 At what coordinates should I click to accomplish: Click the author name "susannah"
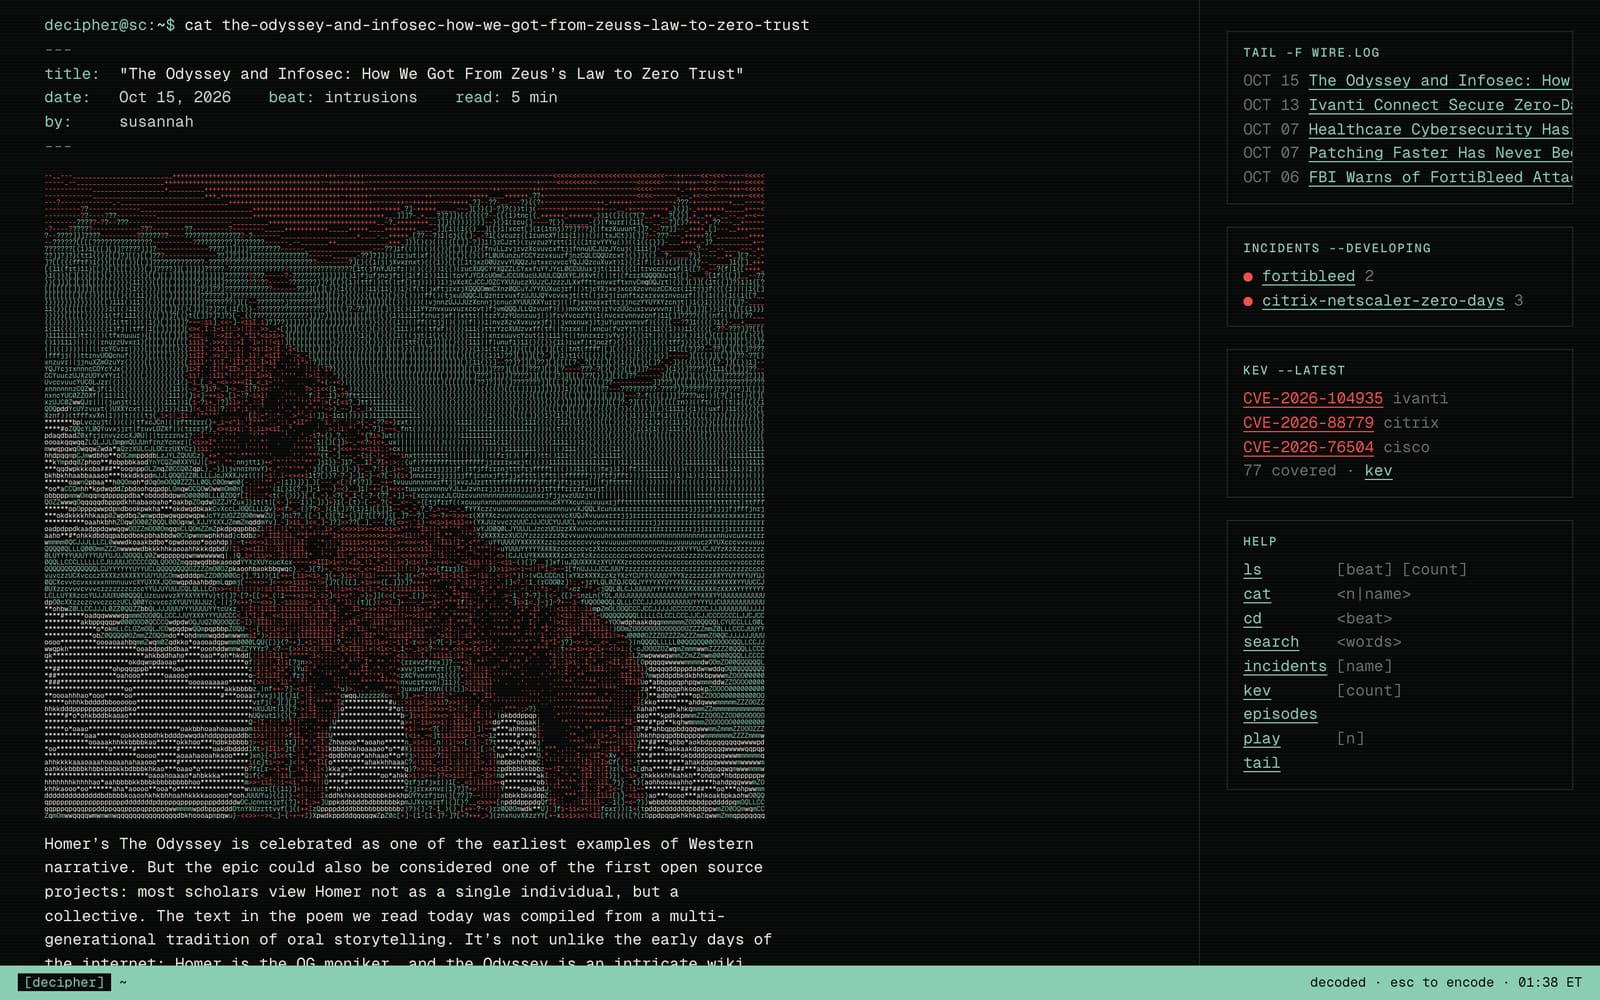pos(156,122)
